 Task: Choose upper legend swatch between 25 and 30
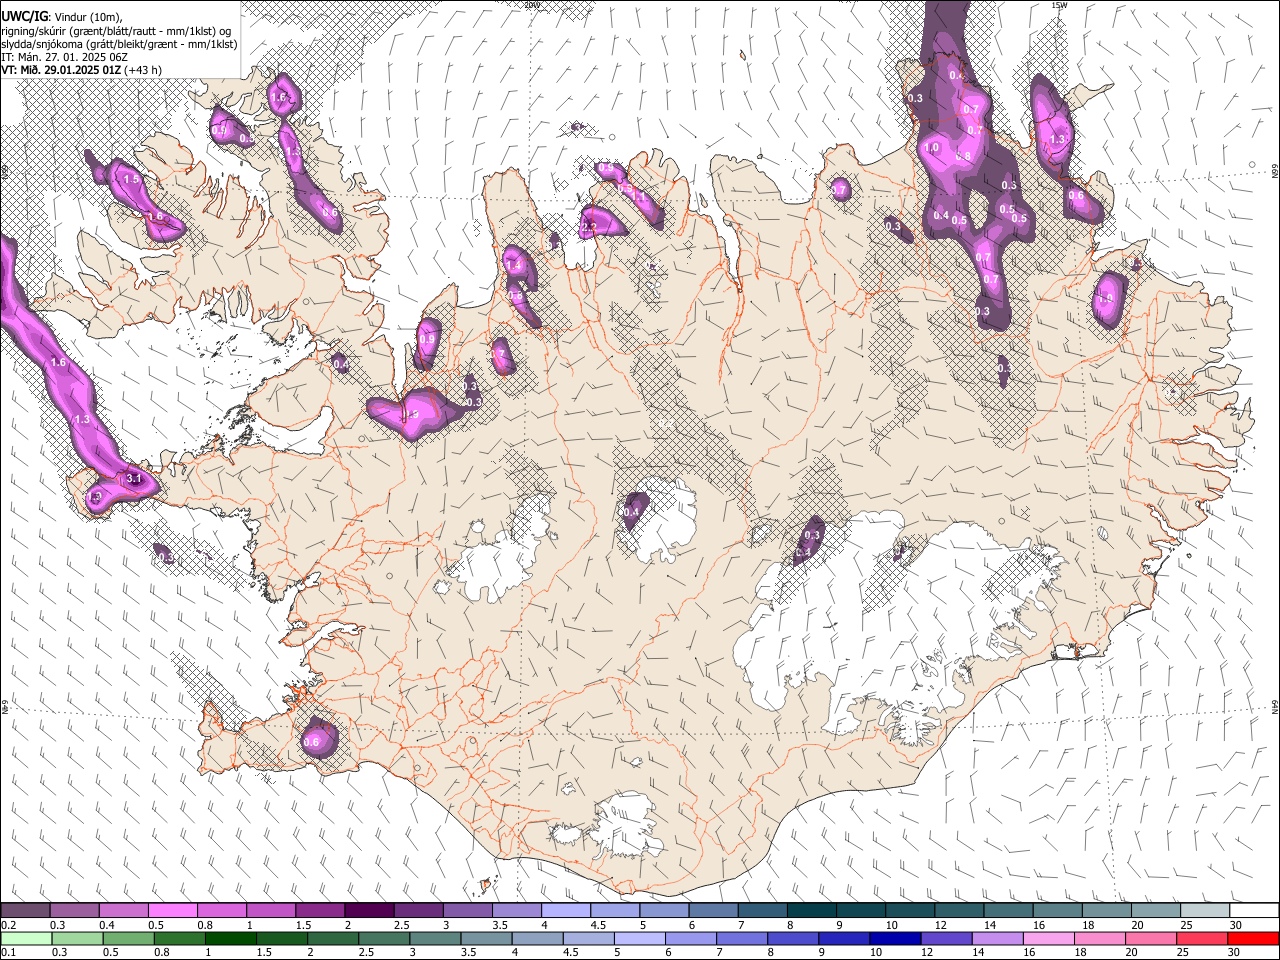point(1204,910)
